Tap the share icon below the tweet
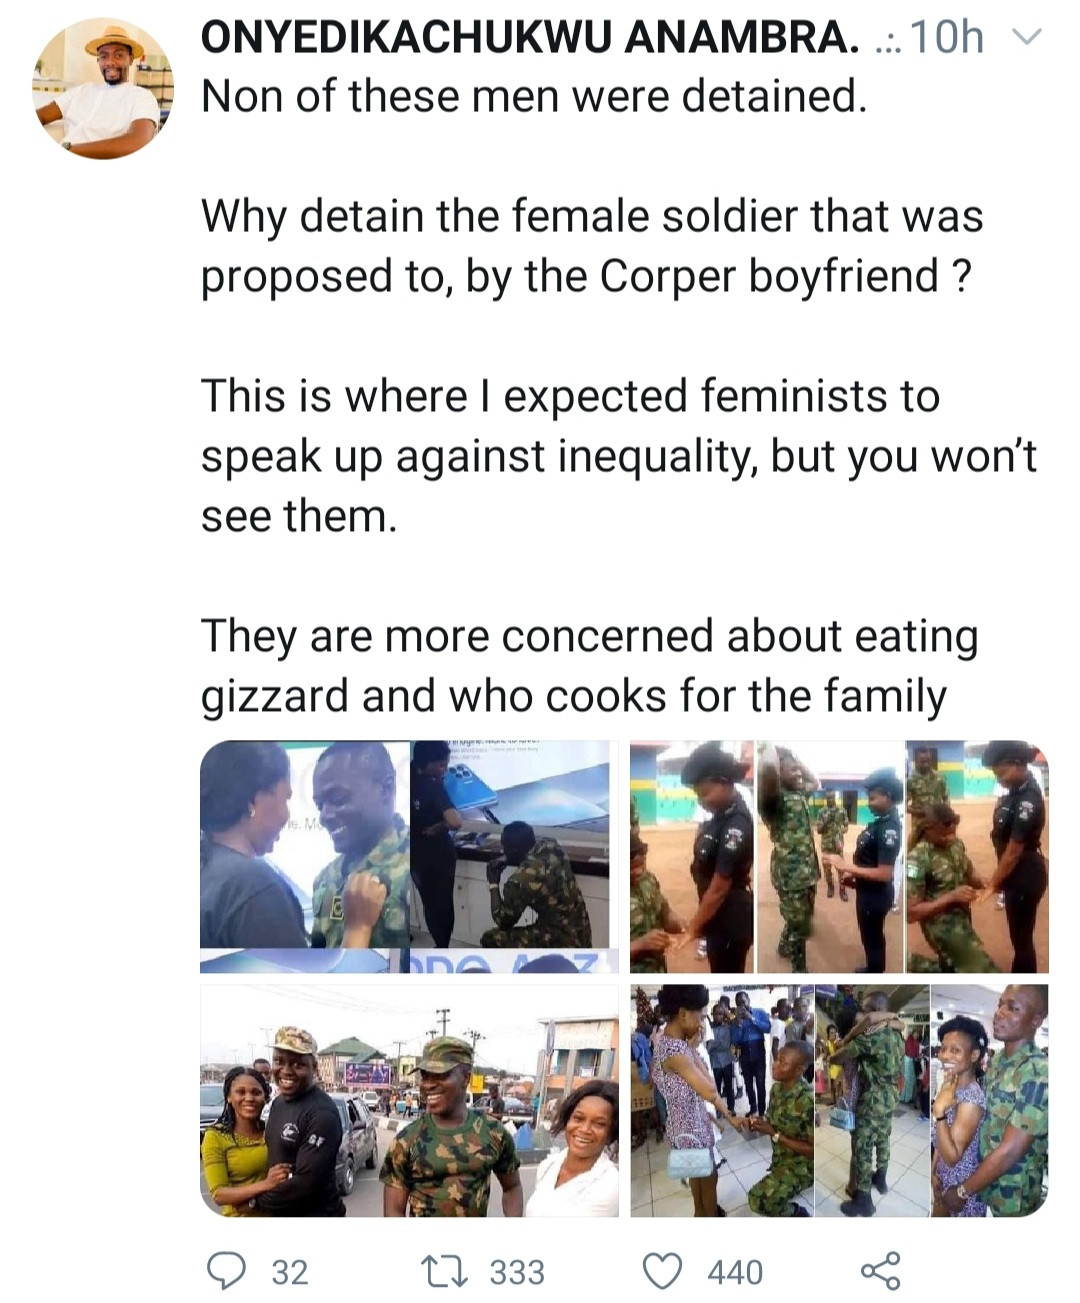1080x1303 pixels. 880,1271
